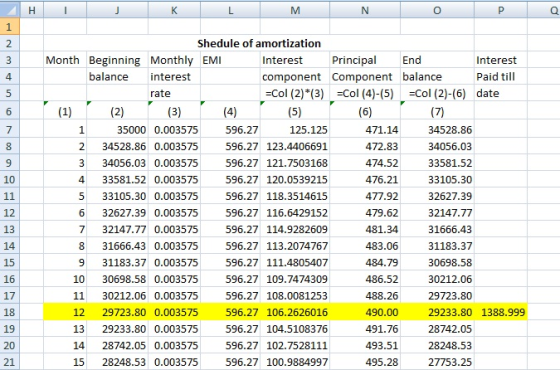
Task: Click the principal cell 495.28
Action: tap(365, 362)
